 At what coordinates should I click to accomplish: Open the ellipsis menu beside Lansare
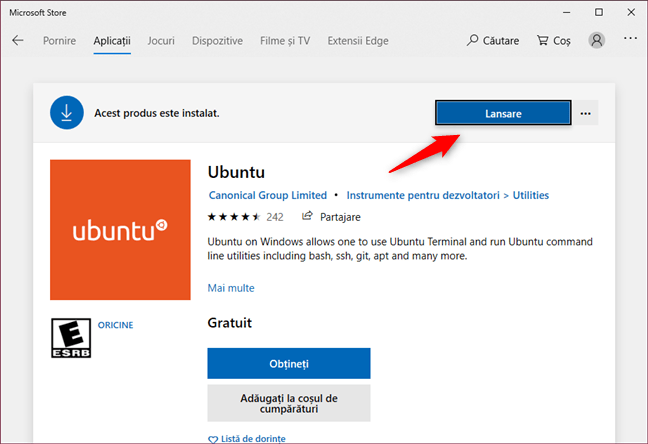[x=585, y=113]
